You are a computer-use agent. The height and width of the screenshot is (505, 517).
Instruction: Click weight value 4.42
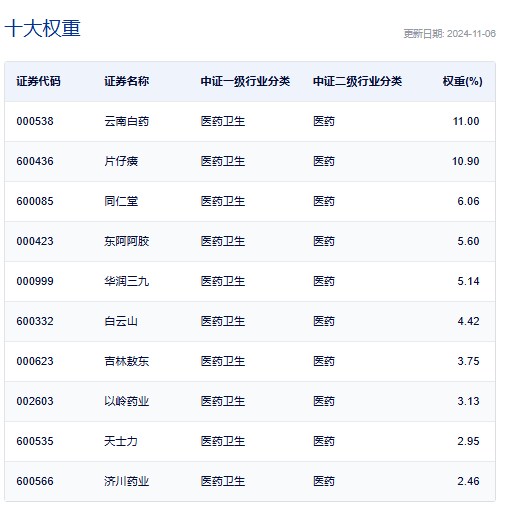[x=468, y=321]
